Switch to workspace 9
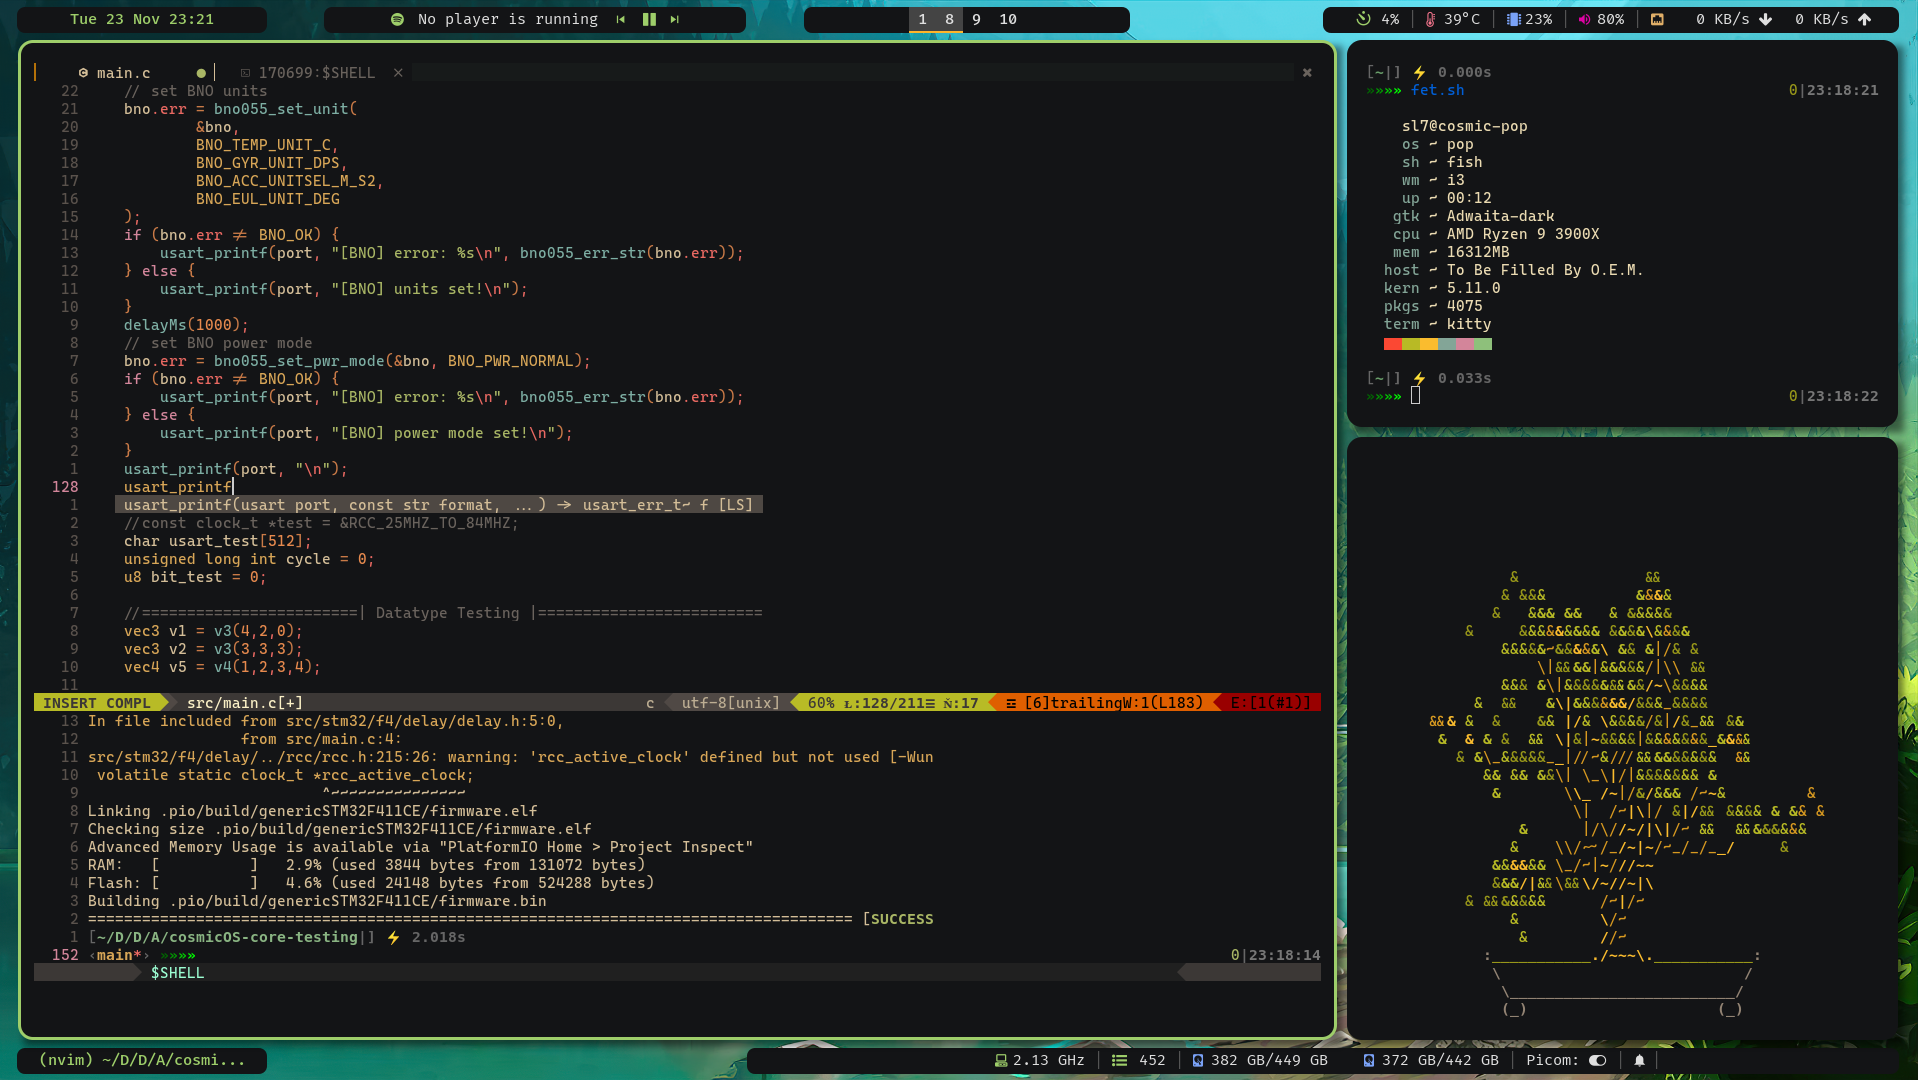Screen dimensions: 1918x1080 coord(976,19)
